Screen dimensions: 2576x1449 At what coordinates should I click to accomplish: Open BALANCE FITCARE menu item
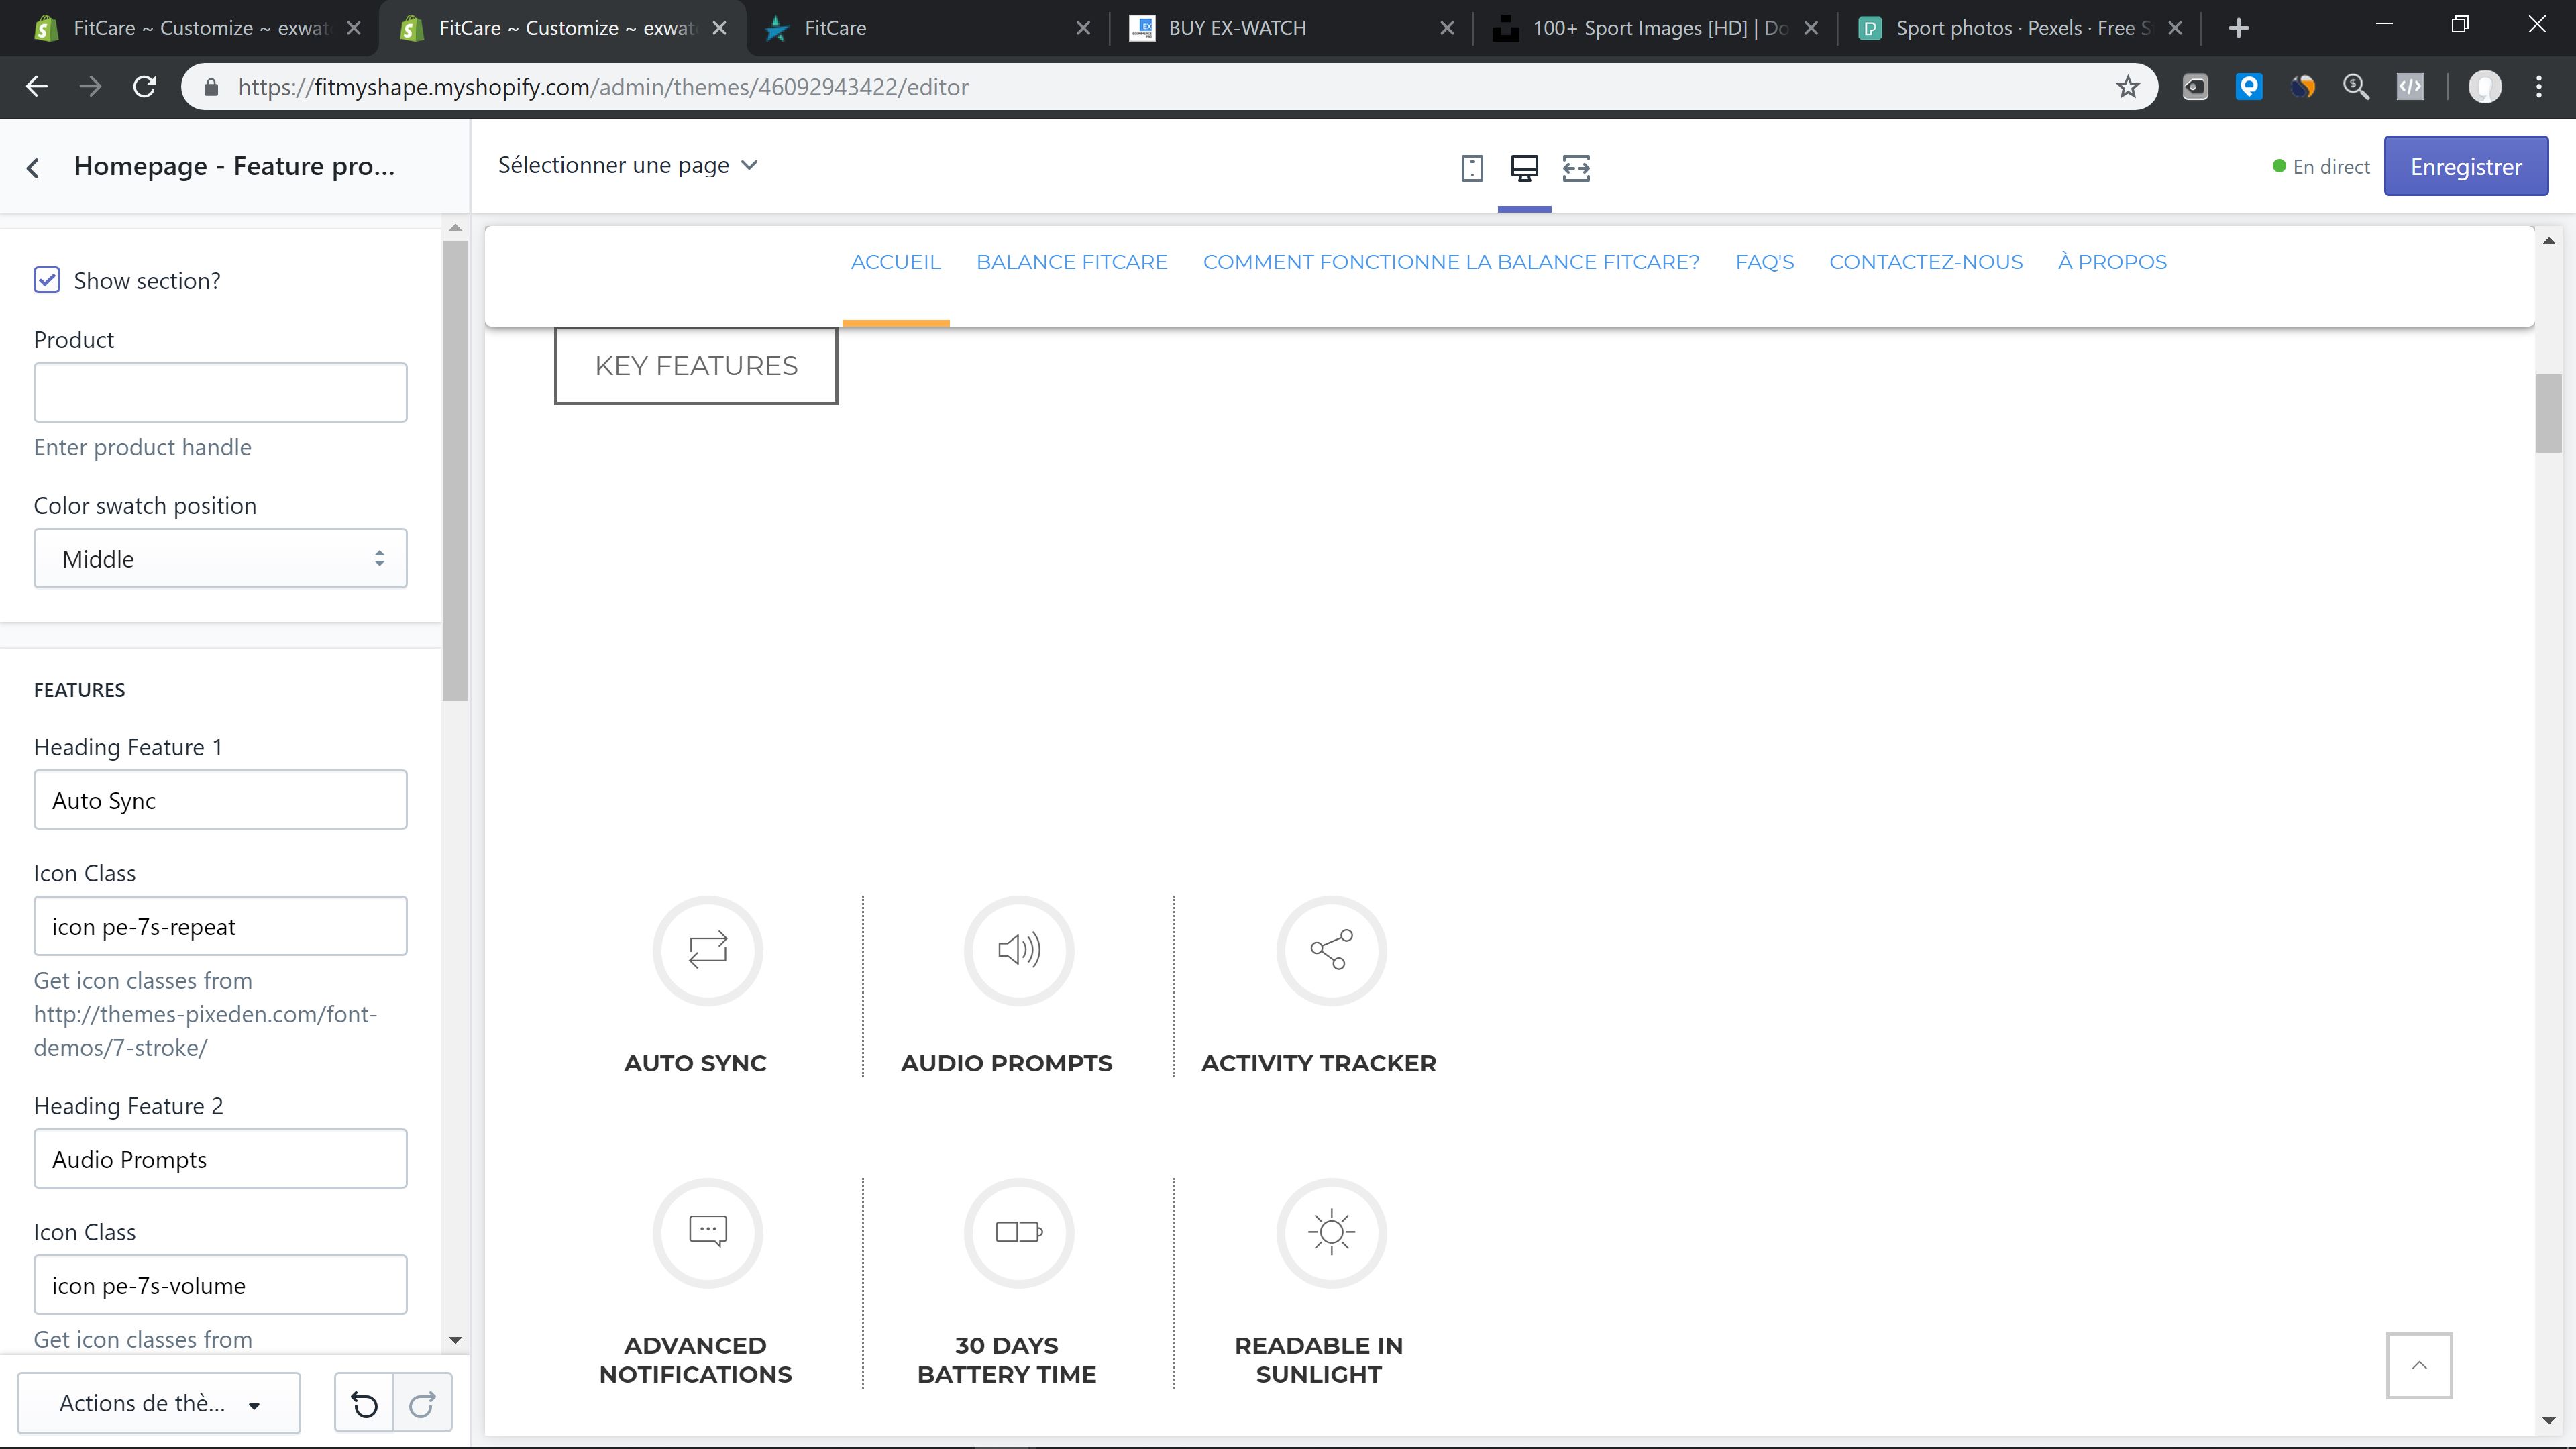[x=1072, y=262]
